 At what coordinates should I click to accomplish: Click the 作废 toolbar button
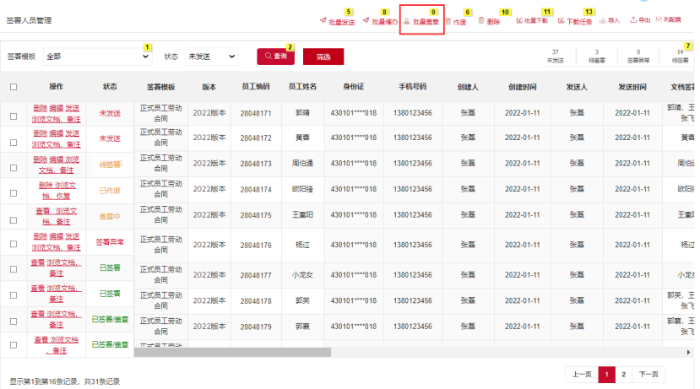coord(456,21)
